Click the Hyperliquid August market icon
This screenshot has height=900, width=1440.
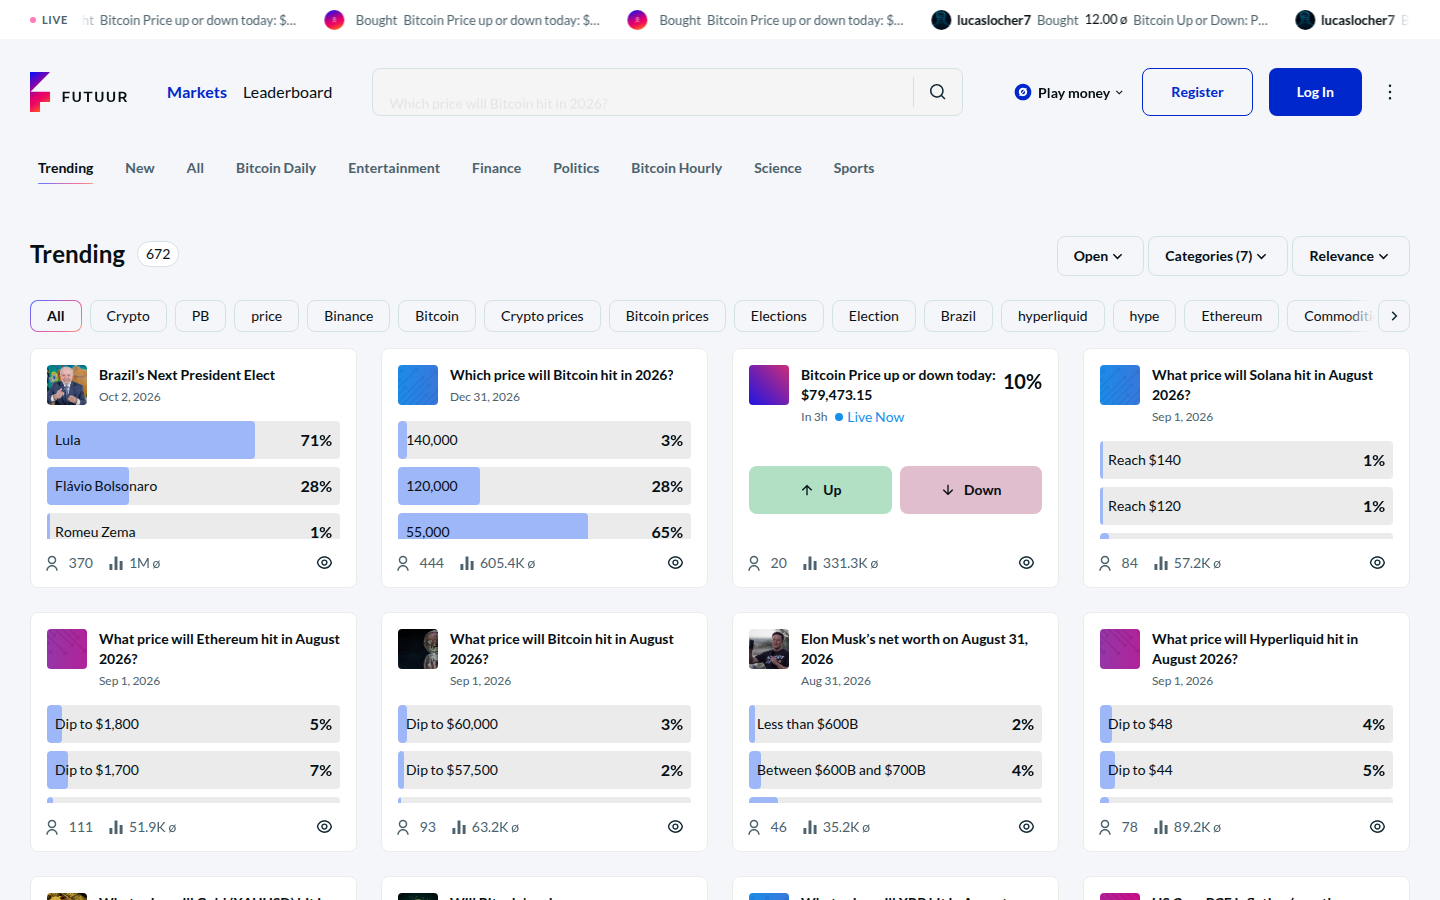pyautogui.click(x=1120, y=649)
